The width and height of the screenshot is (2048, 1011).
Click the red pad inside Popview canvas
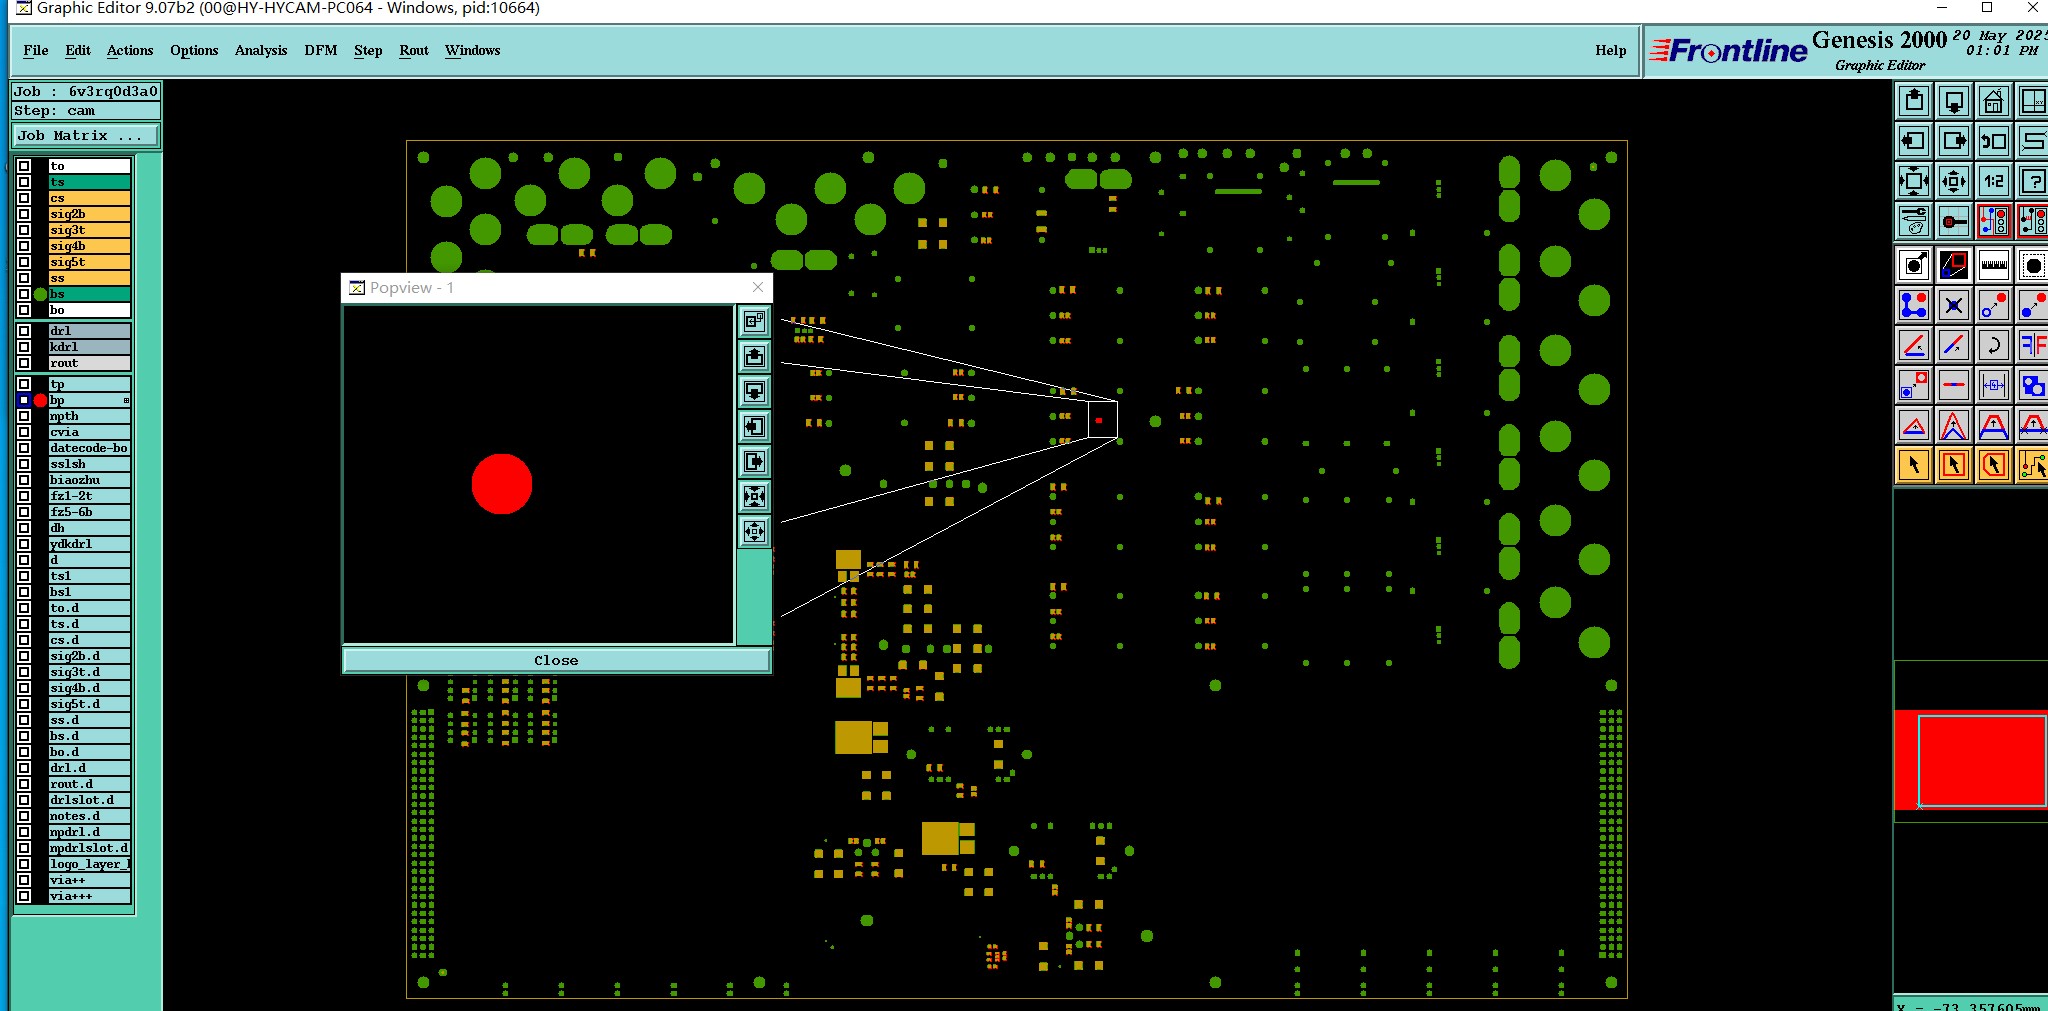(x=502, y=484)
